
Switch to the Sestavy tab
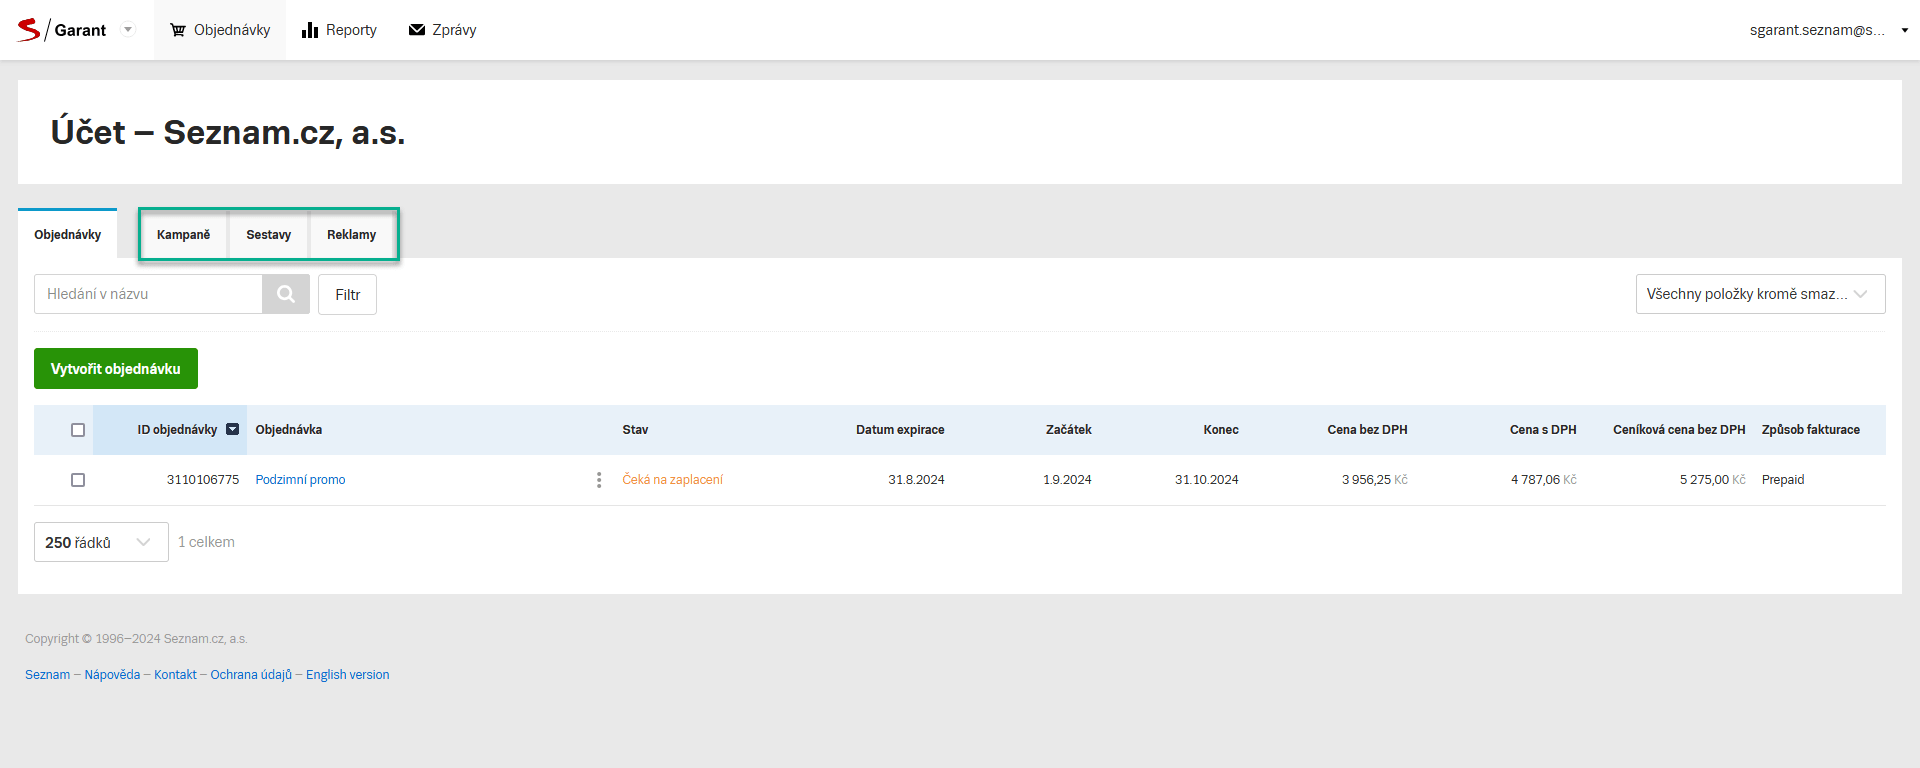(x=268, y=235)
